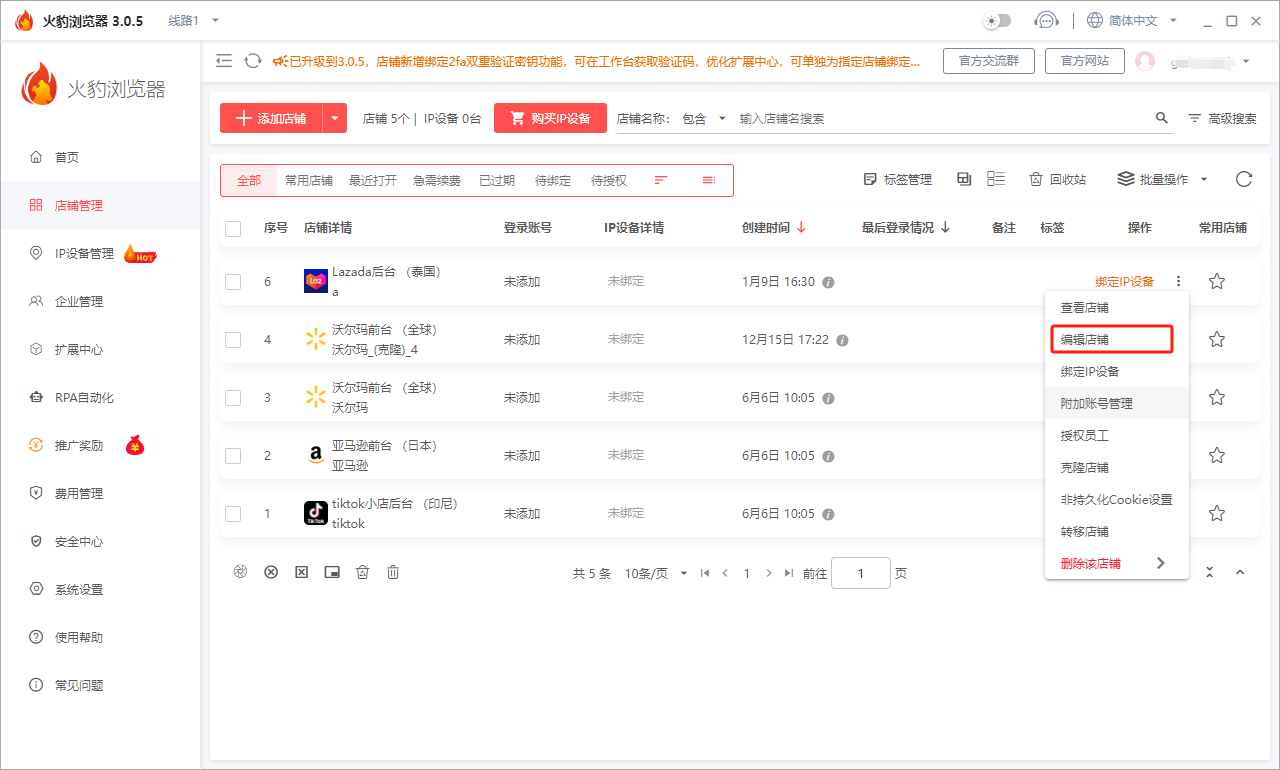Switch to card view icon next to 标签管理
Image resolution: width=1280 pixels, height=770 pixels.
963,178
